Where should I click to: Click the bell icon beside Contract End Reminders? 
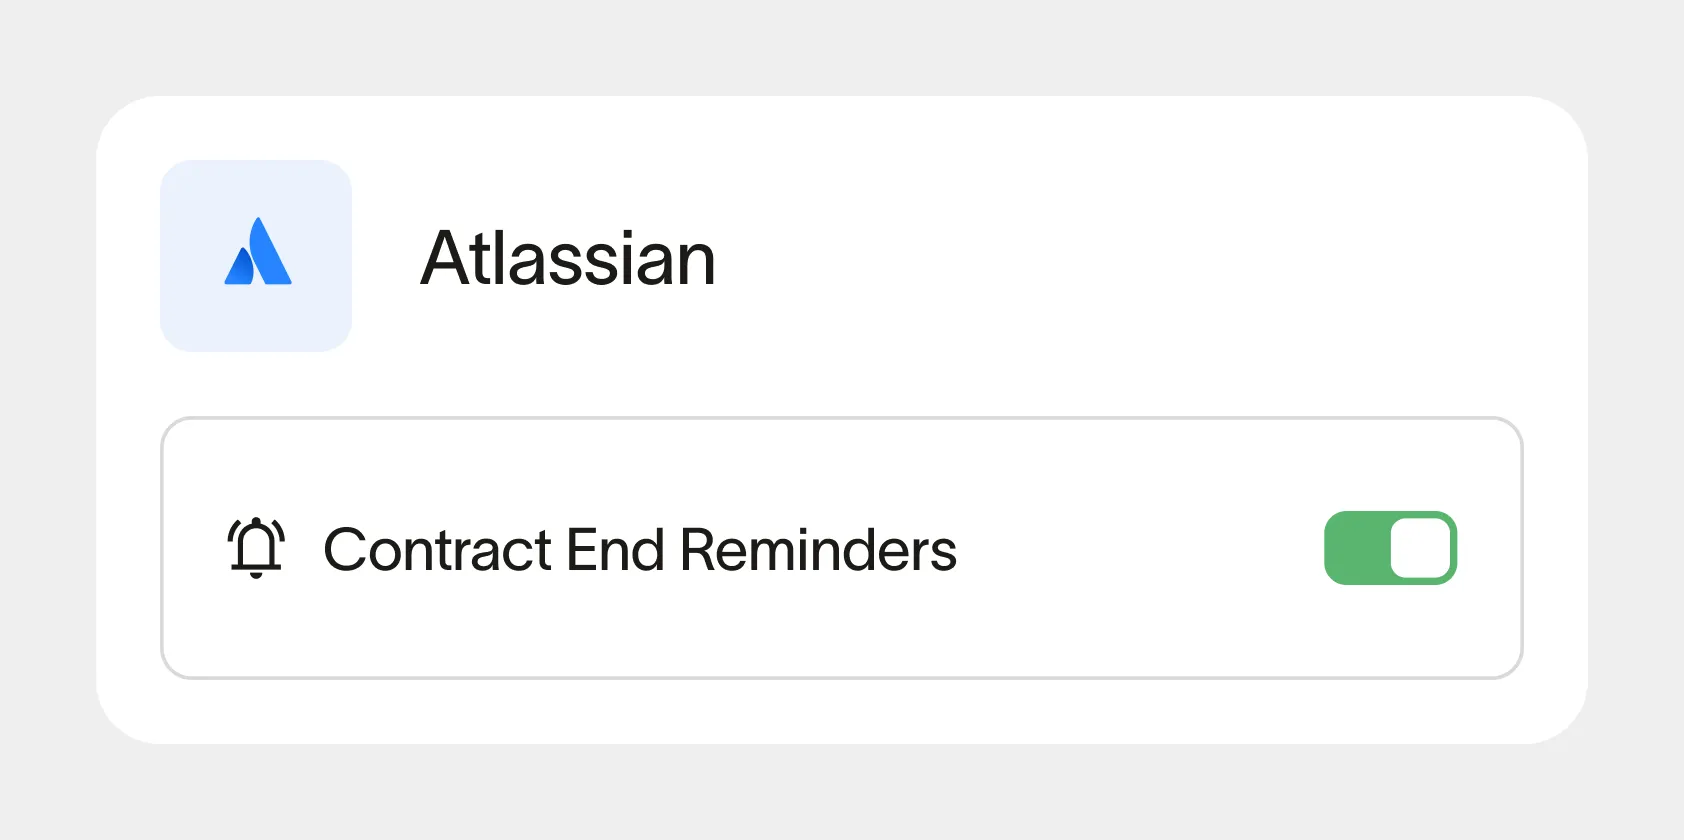(255, 548)
